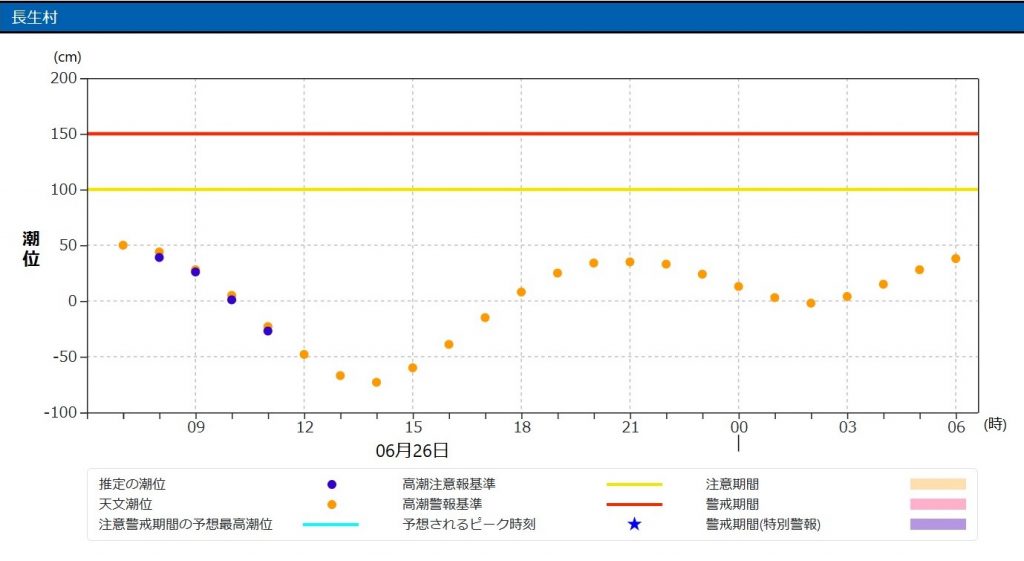Click the 21 hour label on the x-axis

[x=630, y=427]
